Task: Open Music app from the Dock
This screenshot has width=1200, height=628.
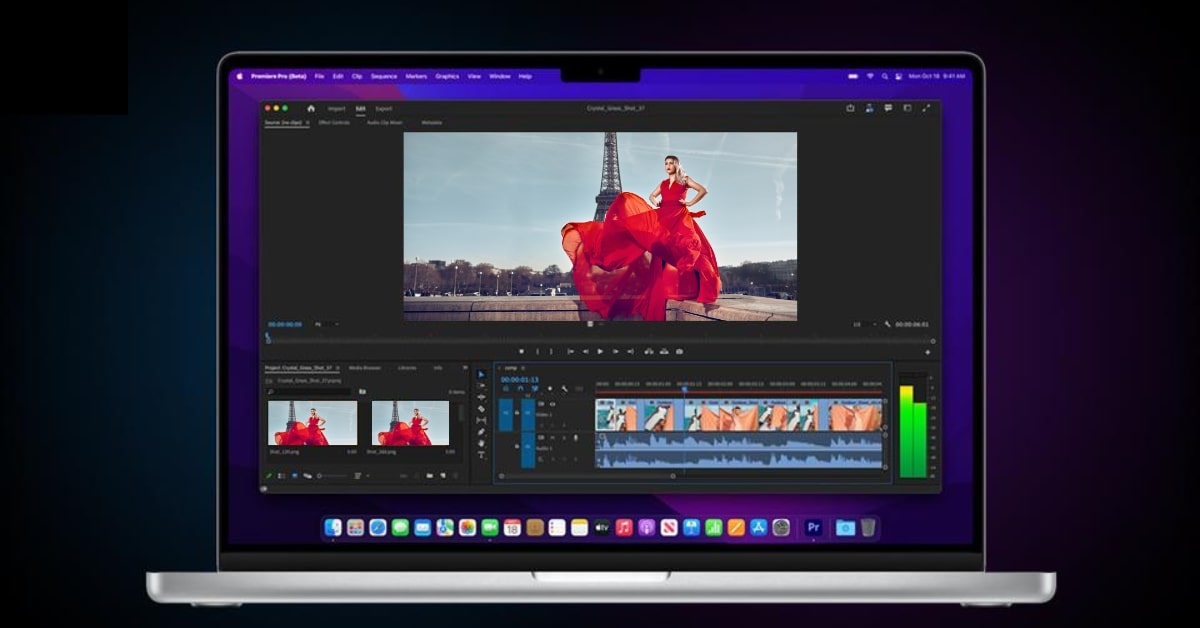Action: (x=624, y=527)
